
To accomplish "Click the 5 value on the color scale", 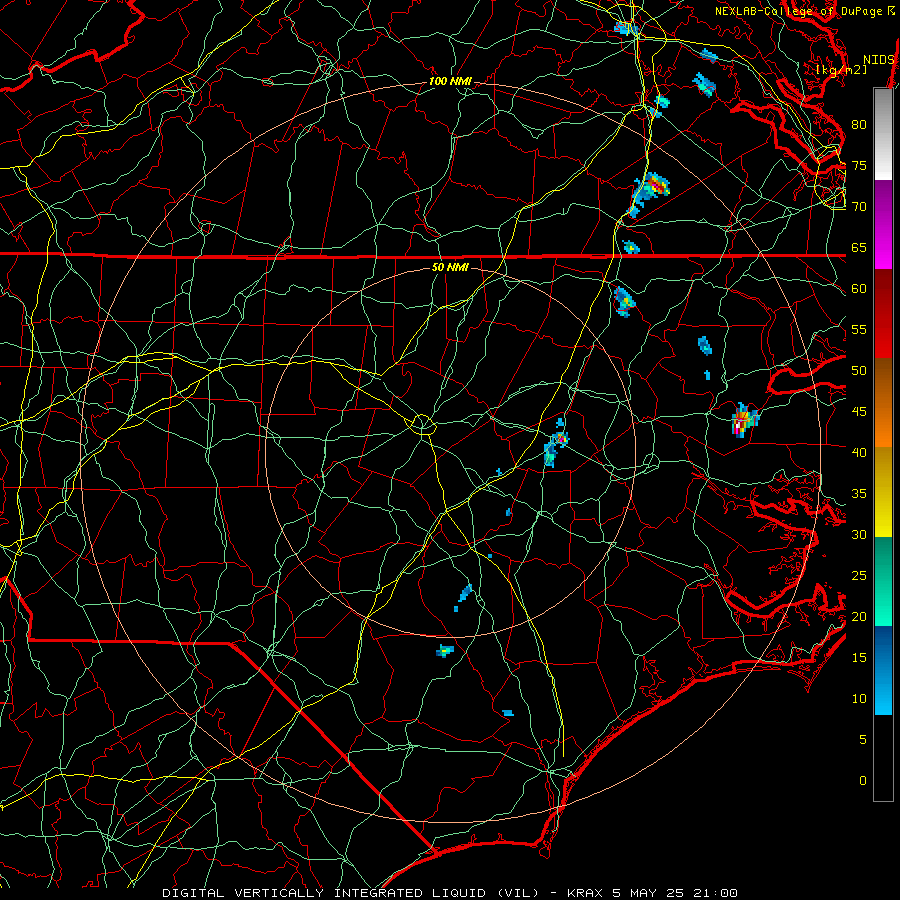I will [863, 740].
